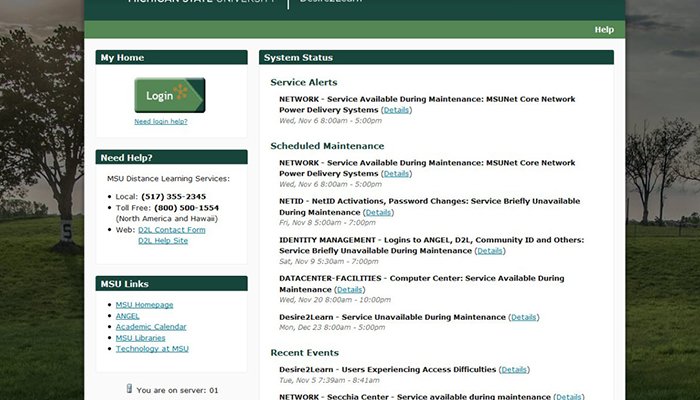Open Details for NETWORK Secchia Center event
This screenshot has height=400, width=700.
(x=569, y=396)
